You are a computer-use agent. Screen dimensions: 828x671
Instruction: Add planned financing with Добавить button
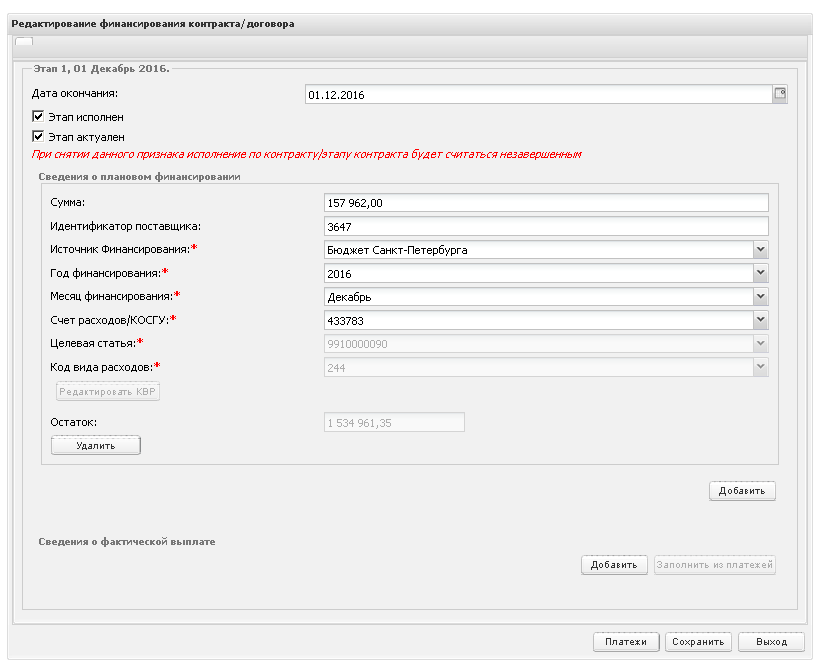pyautogui.click(x=742, y=490)
